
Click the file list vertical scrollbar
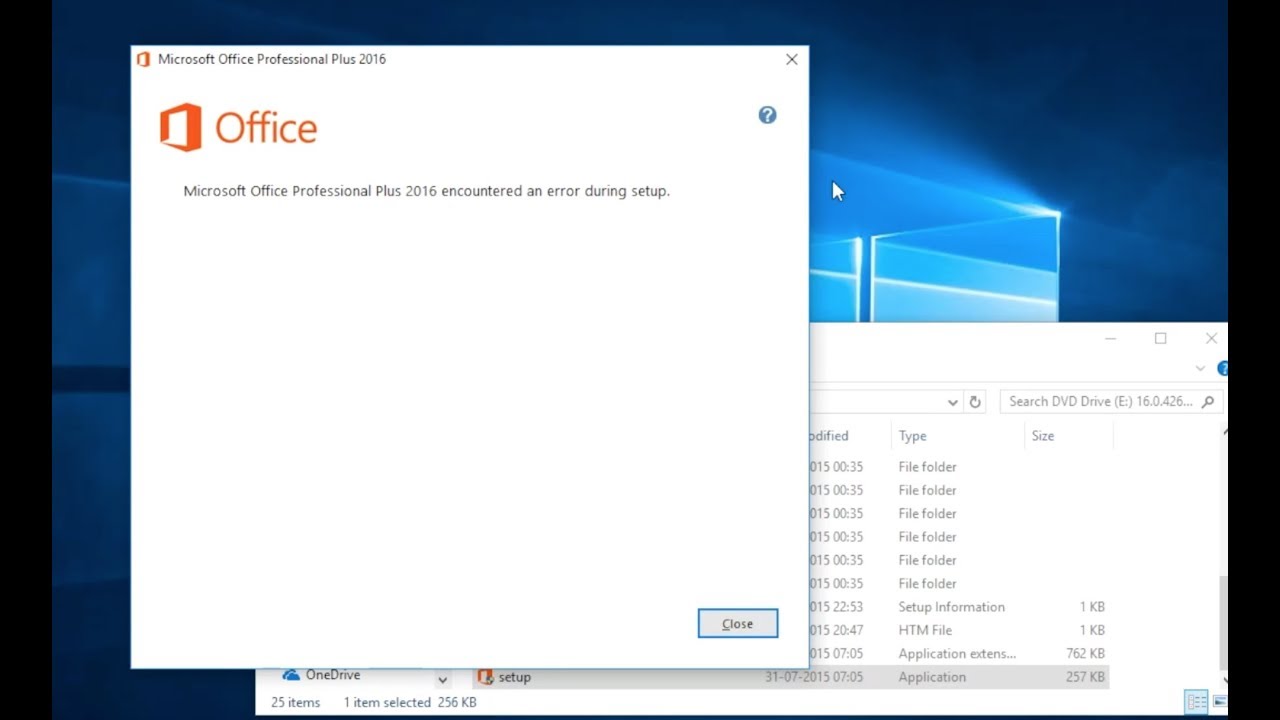tap(1223, 622)
